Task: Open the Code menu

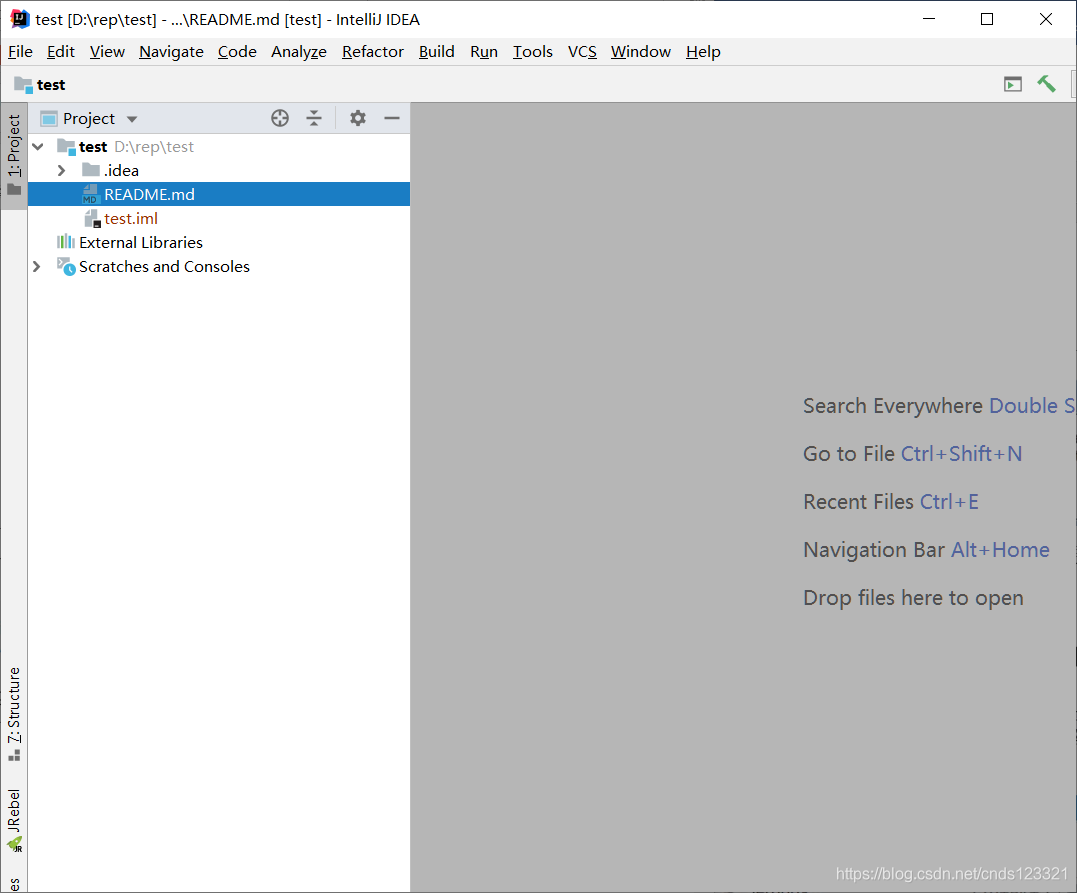Action: pyautogui.click(x=237, y=52)
